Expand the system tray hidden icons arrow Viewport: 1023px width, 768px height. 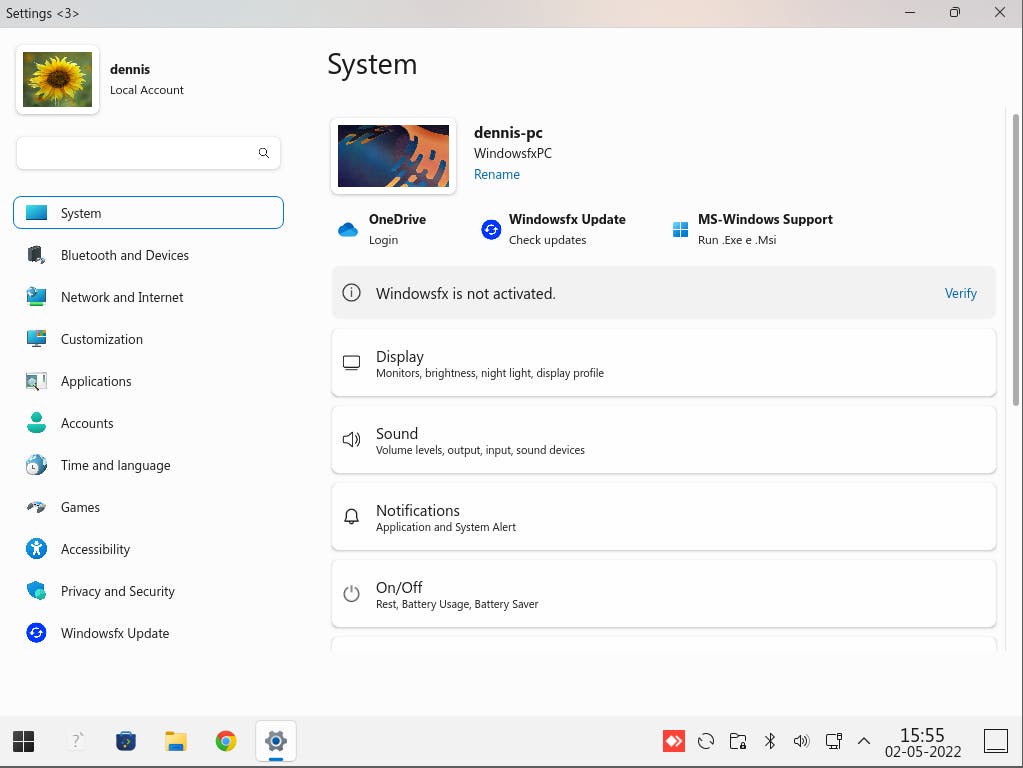(864, 741)
